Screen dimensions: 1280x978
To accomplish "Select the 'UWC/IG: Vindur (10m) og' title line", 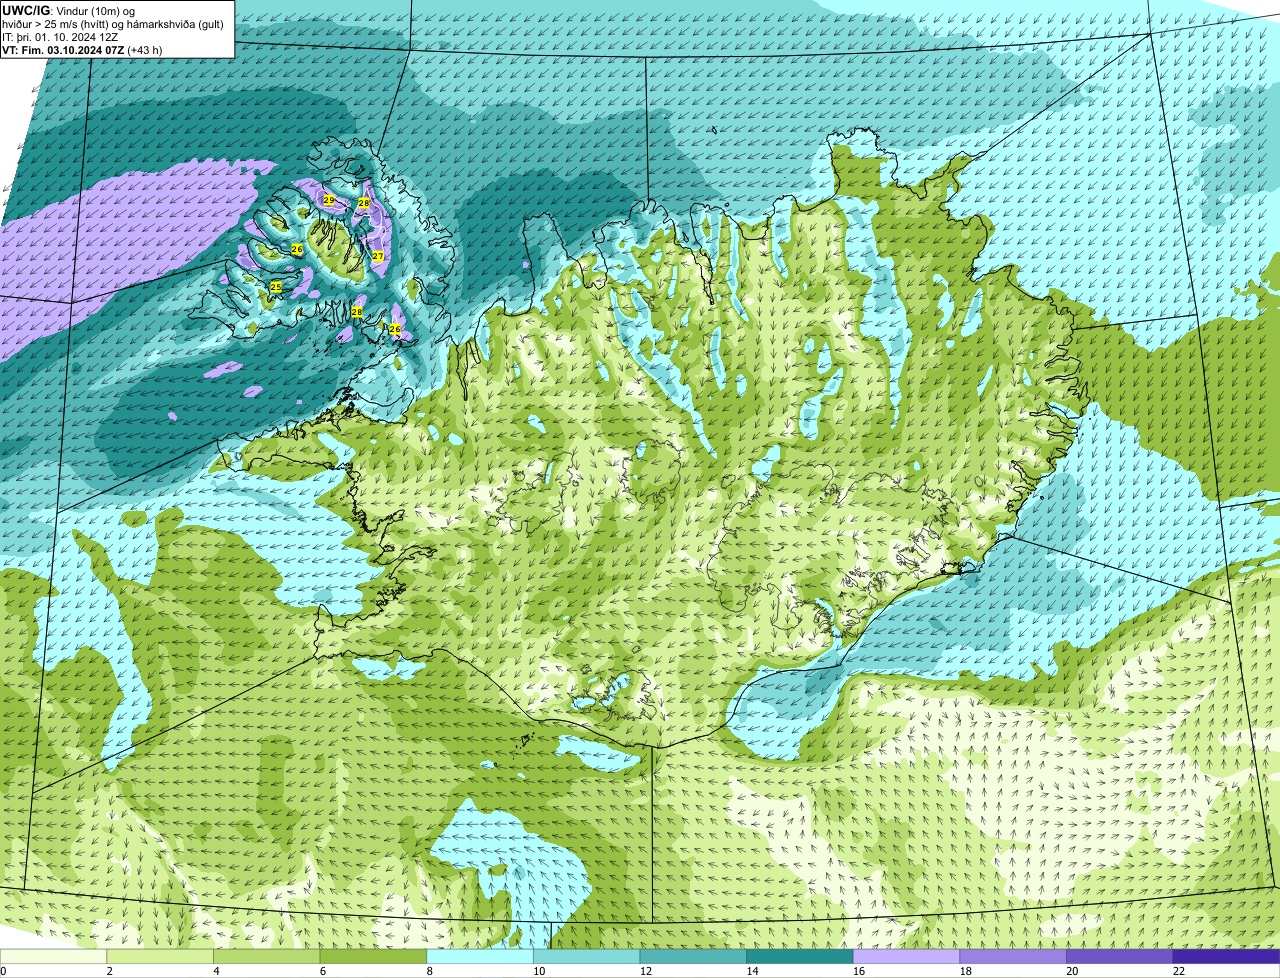I will click(x=69, y=11).
